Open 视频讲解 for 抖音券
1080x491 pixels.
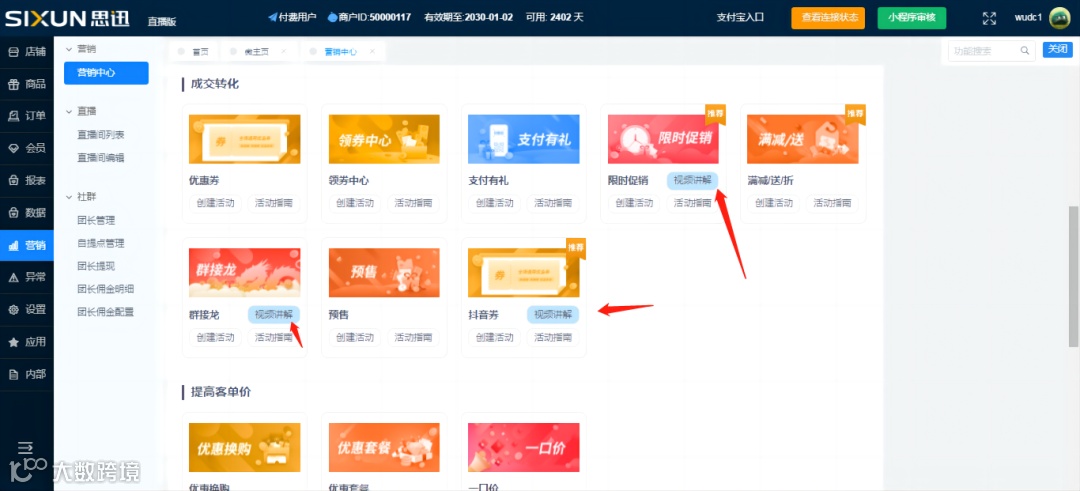tap(553, 315)
